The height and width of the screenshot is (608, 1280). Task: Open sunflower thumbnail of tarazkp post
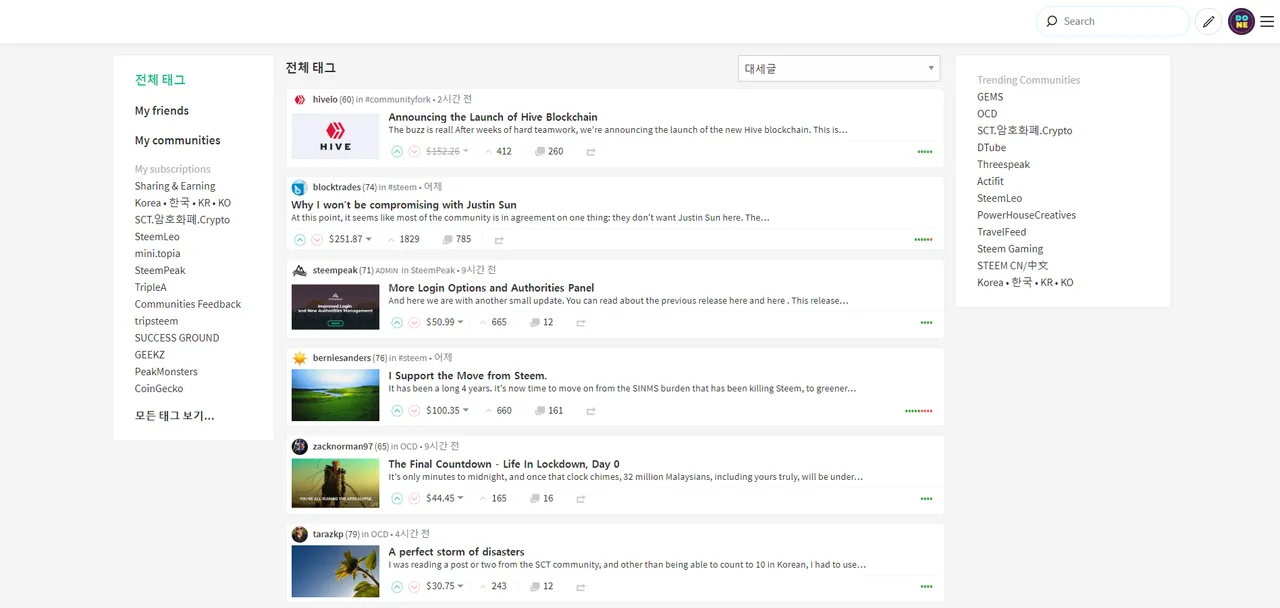(x=335, y=571)
